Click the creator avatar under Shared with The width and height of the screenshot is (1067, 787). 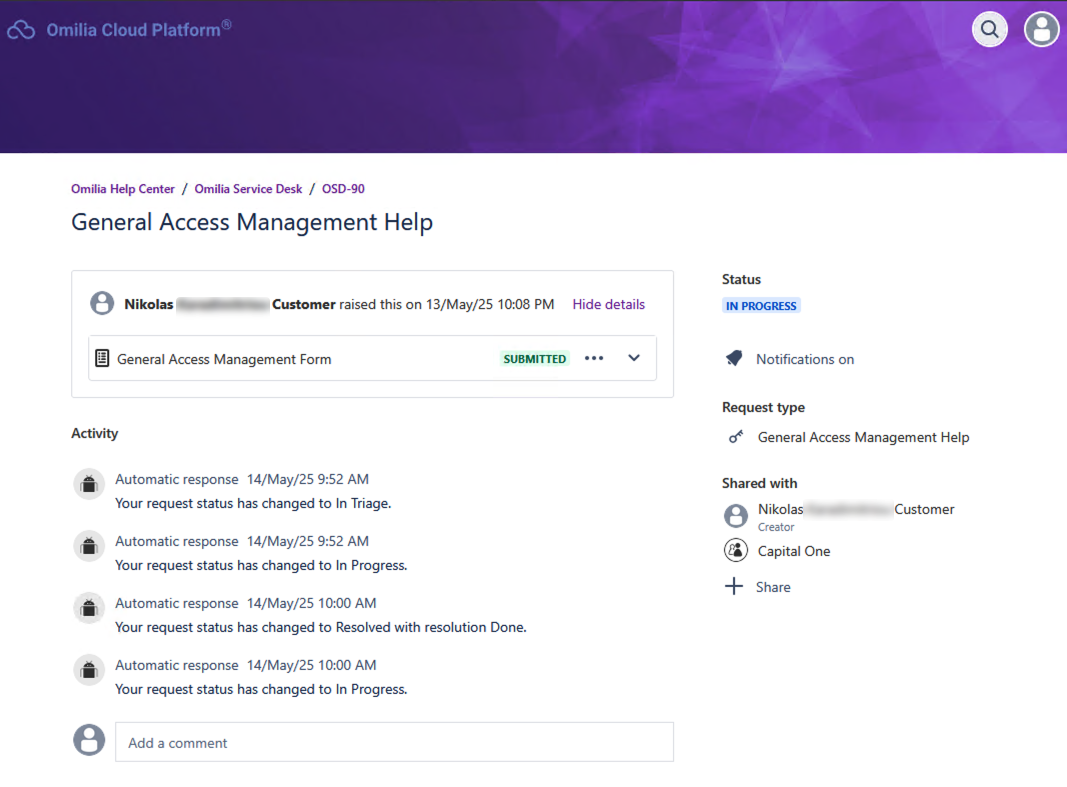point(736,515)
